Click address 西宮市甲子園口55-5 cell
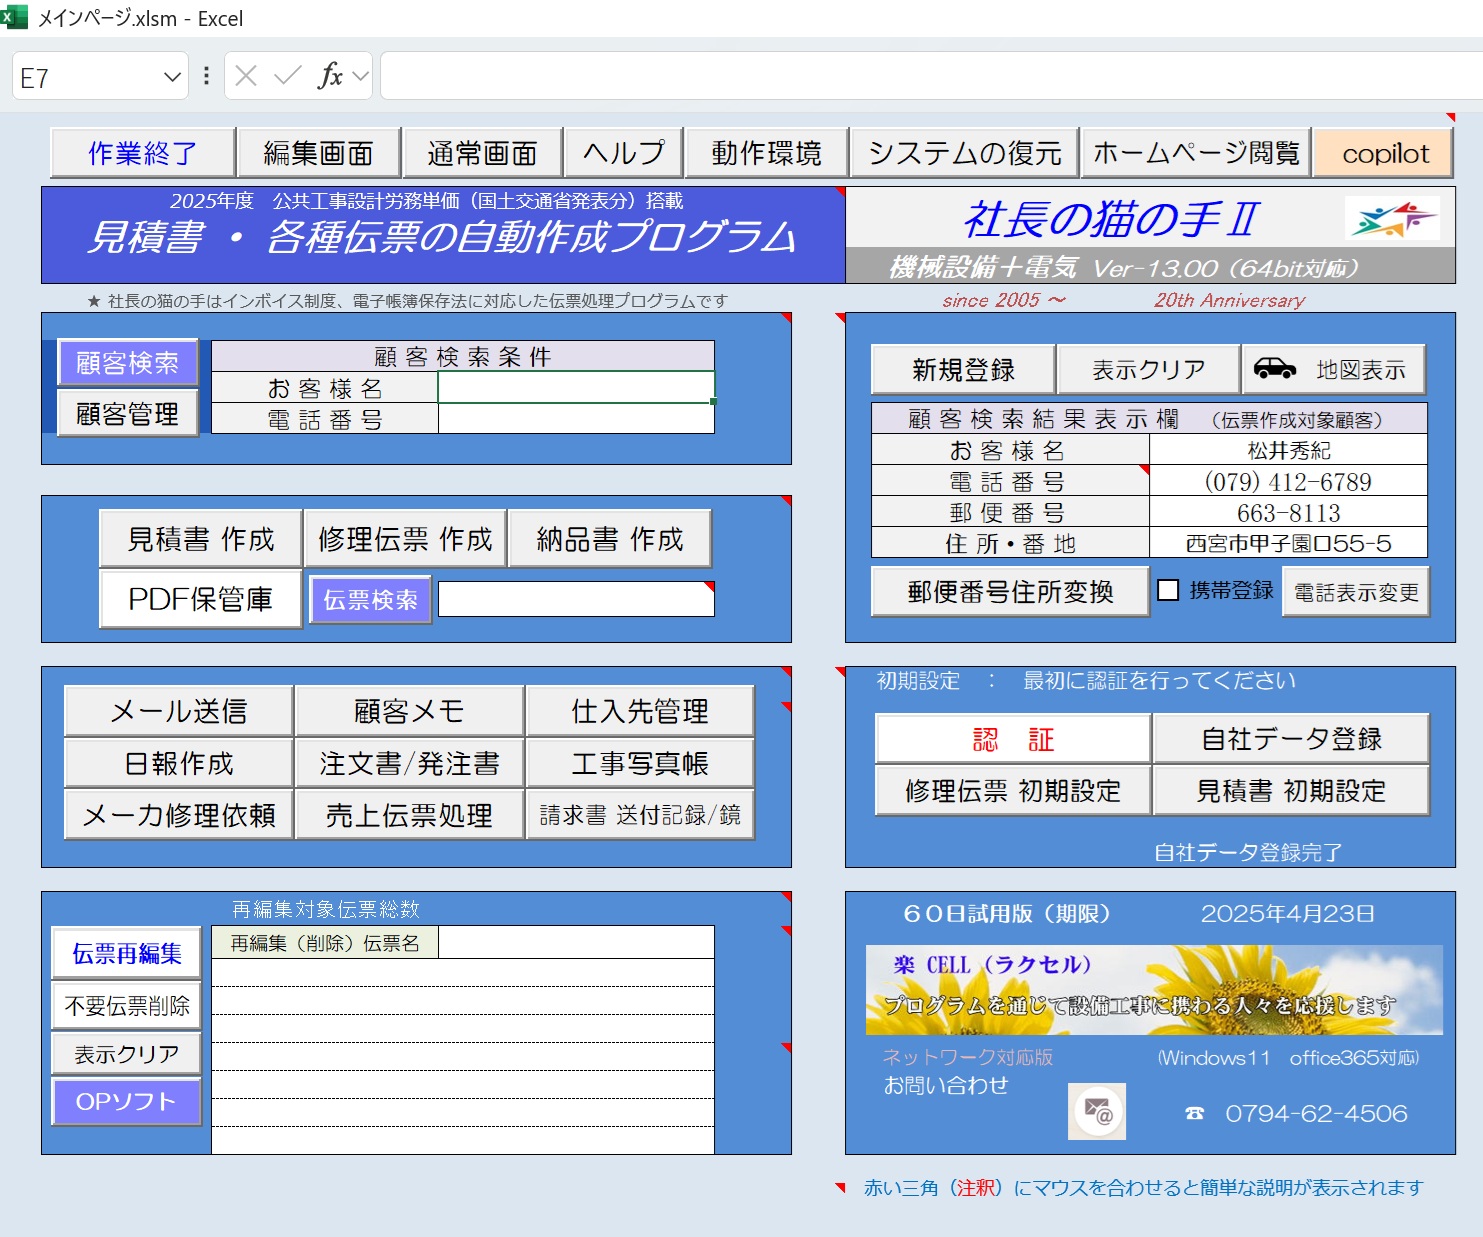1483x1237 pixels. click(1288, 543)
